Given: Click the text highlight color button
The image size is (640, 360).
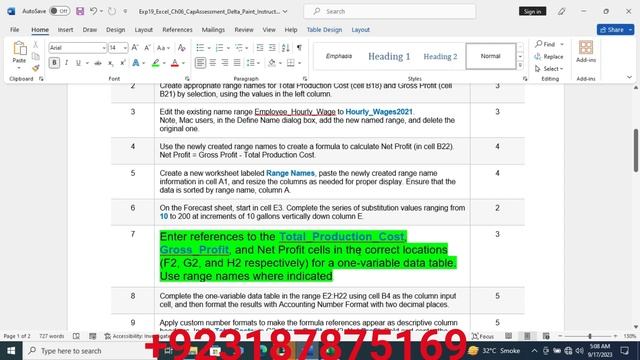Looking at the screenshot, I should pos(156,63).
